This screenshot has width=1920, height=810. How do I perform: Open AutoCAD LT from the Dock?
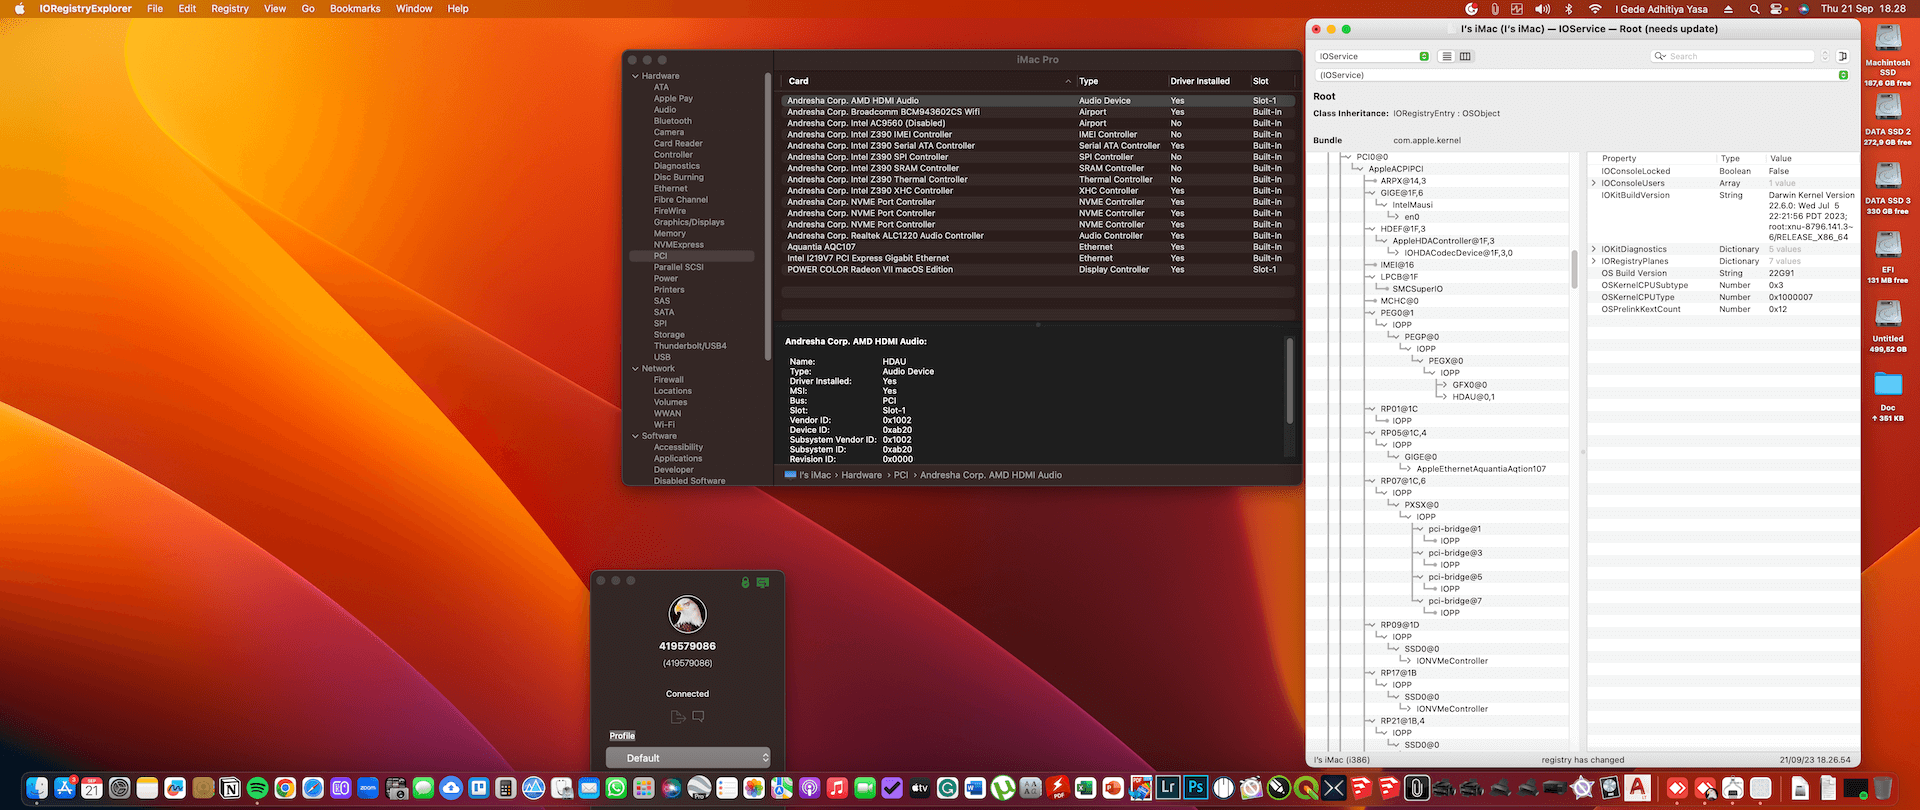1637,788
